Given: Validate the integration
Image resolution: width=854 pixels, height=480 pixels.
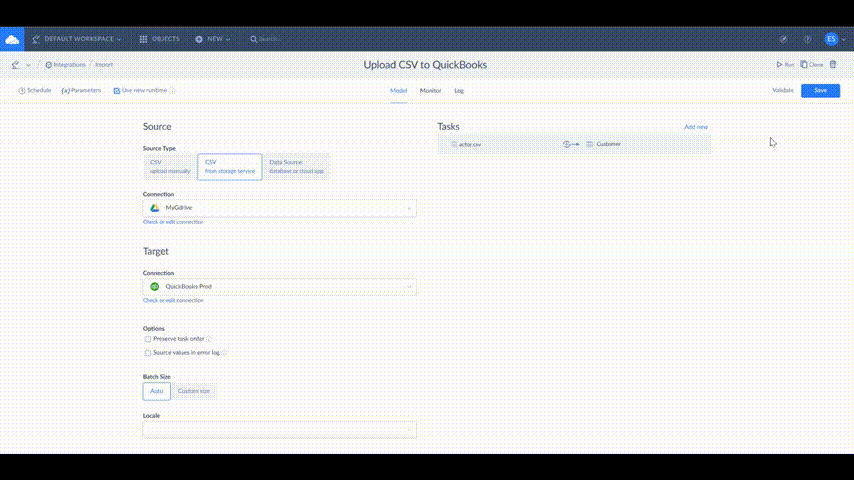Looking at the screenshot, I should pyautogui.click(x=783, y=90).
